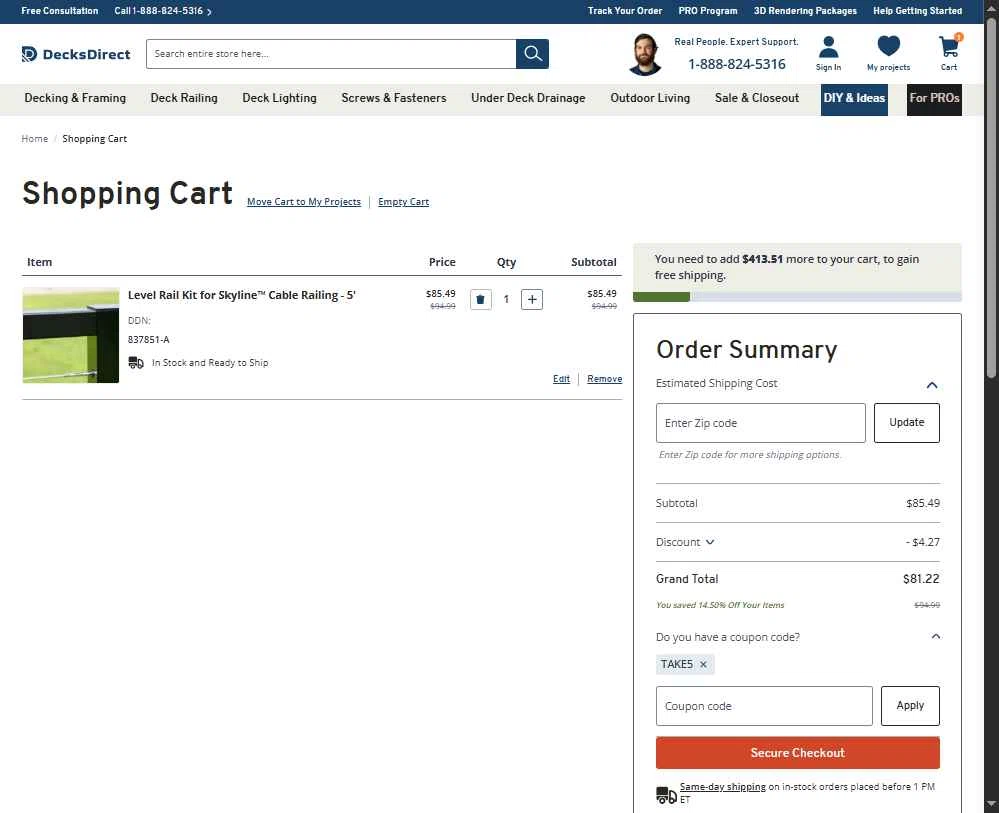
Task: Click phone number 1-888-824-5316 in header
Action: 737,64
